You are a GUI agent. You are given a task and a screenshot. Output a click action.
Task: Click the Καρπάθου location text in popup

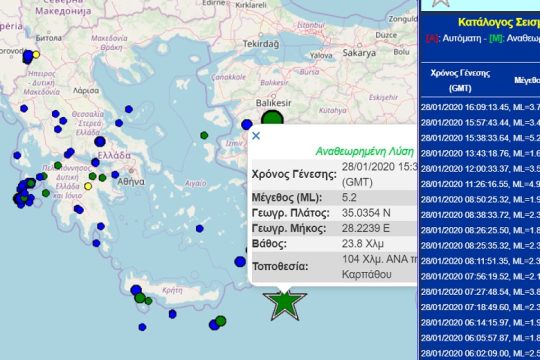pos(366,275)
